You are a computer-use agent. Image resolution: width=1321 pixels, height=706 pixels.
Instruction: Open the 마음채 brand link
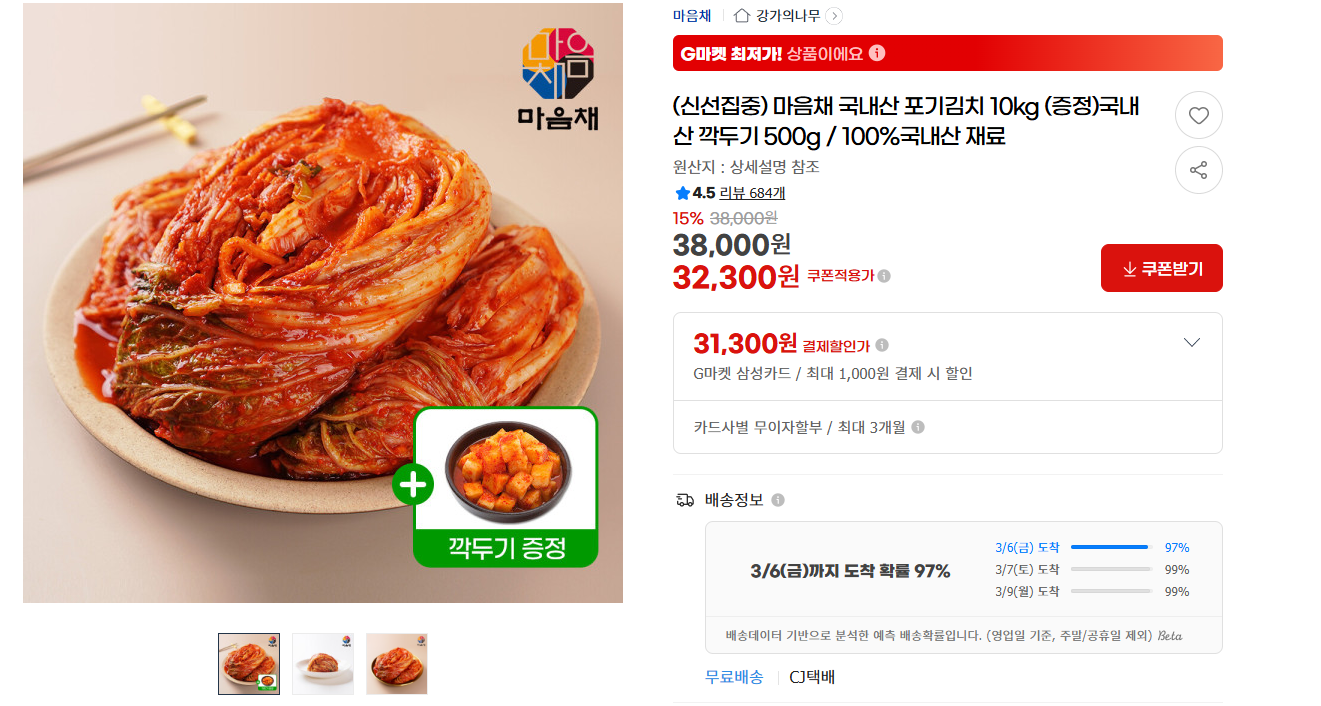692,15
